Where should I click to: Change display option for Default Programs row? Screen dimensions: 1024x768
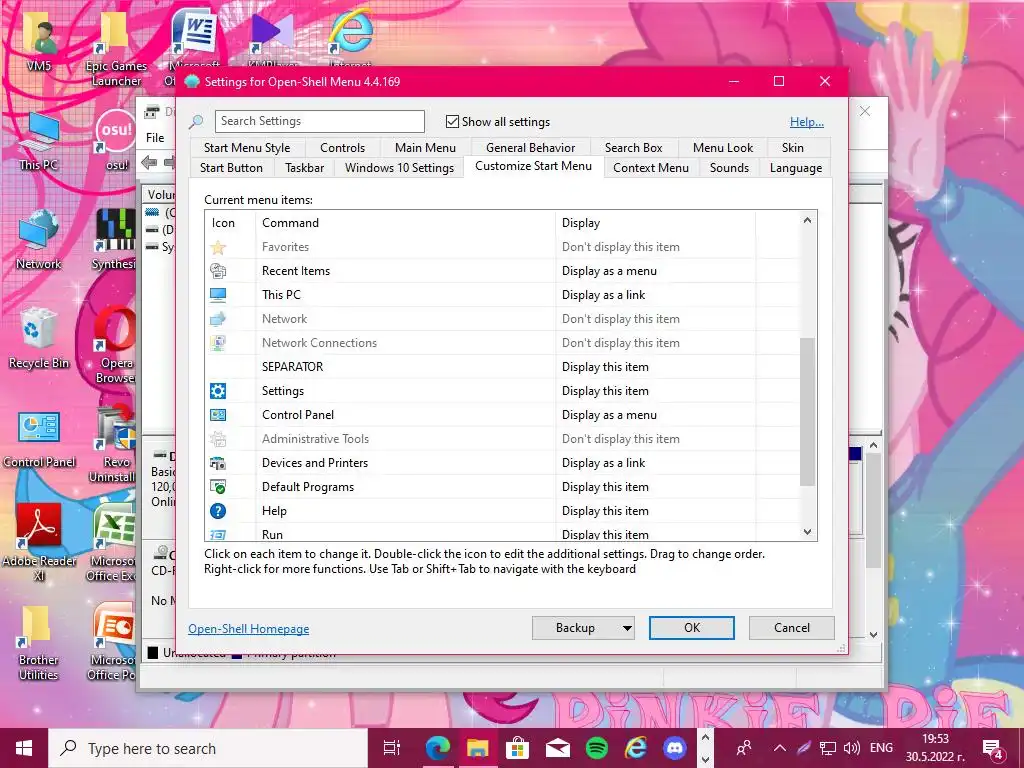pos(605,487)
